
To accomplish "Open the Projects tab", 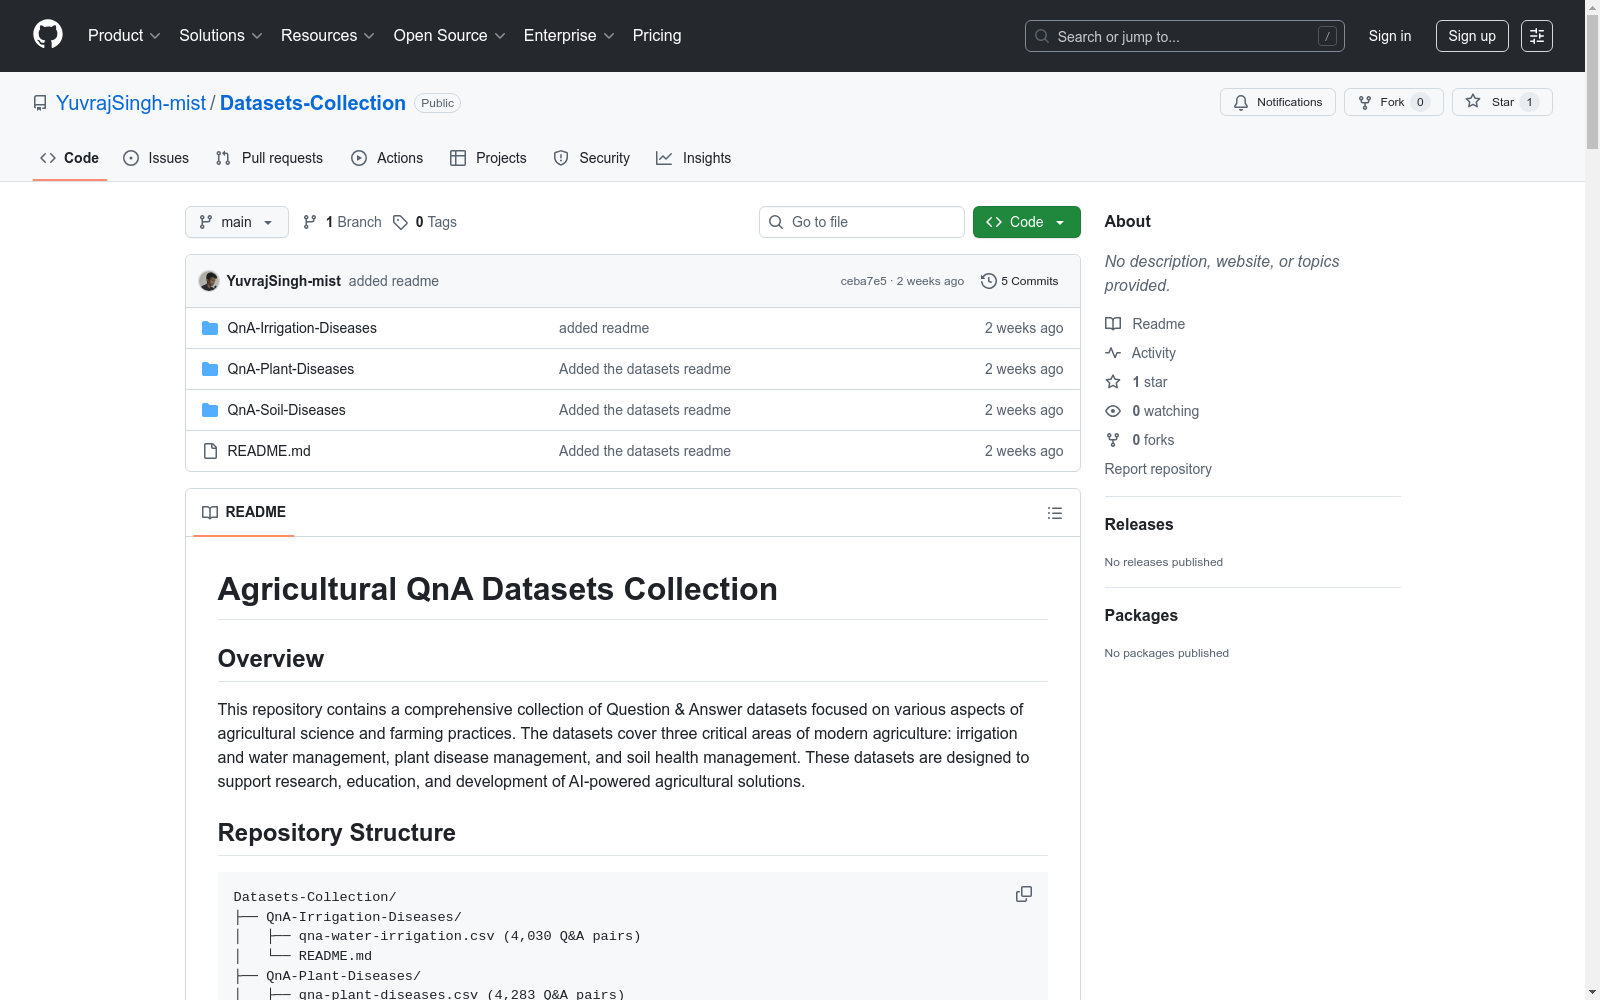I will [488, 158].
